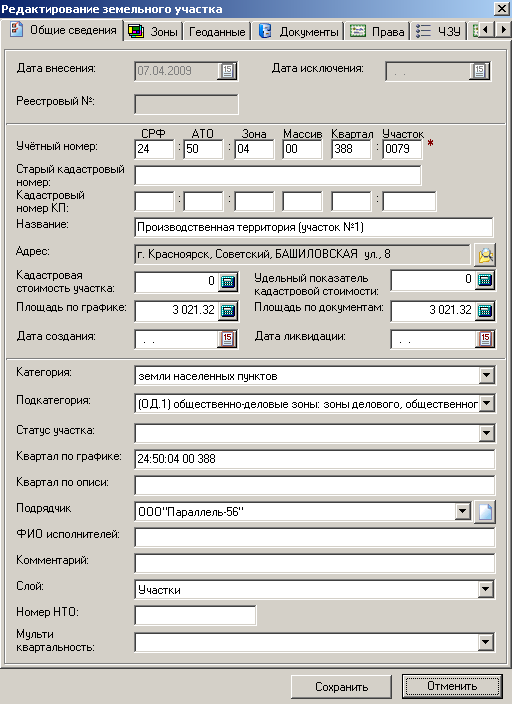Focus the Квартал по описи field
The image size is (512, 704).
[314, 485]
